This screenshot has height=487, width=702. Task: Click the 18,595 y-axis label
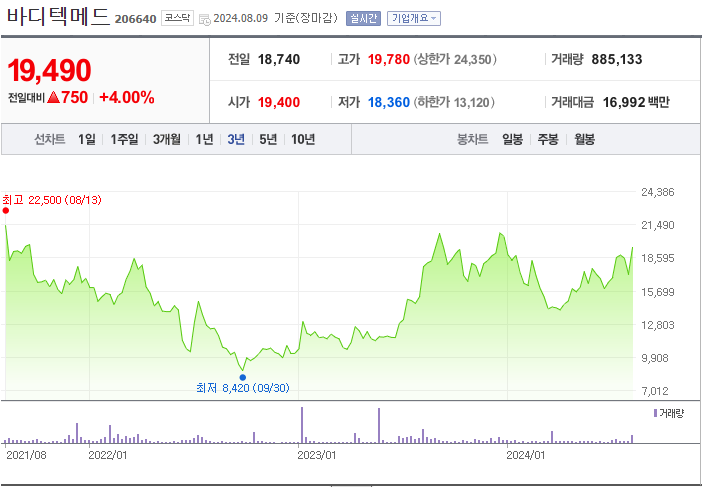(658, 258)
